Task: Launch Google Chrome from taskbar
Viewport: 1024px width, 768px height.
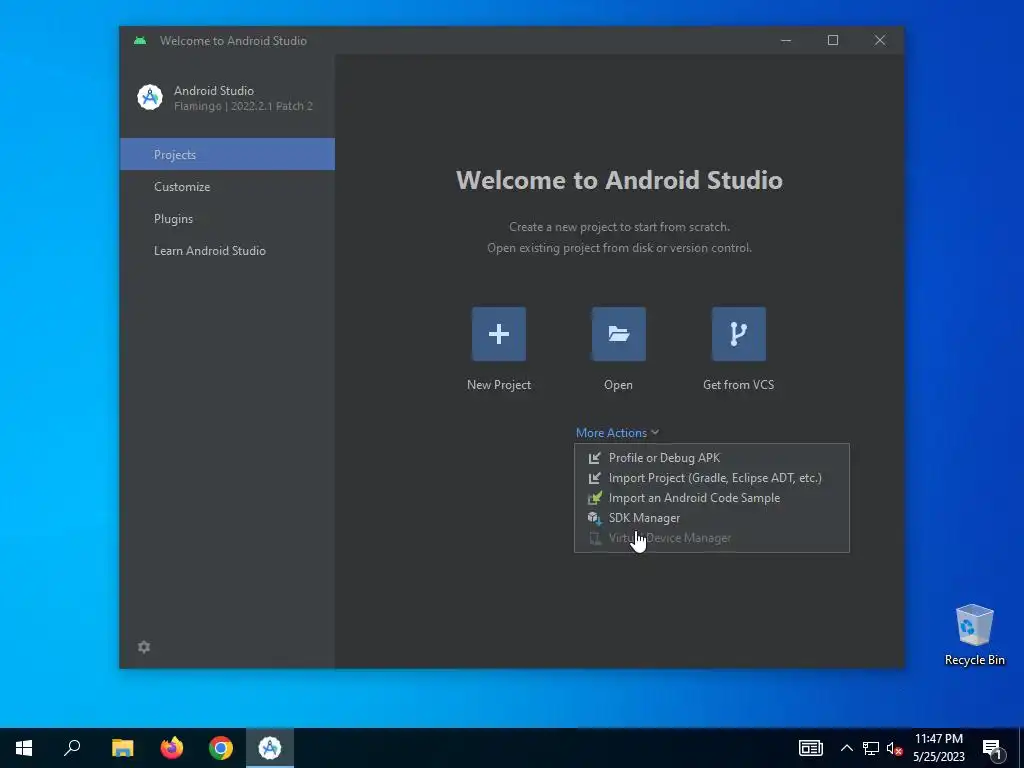Action: (221, 748)
